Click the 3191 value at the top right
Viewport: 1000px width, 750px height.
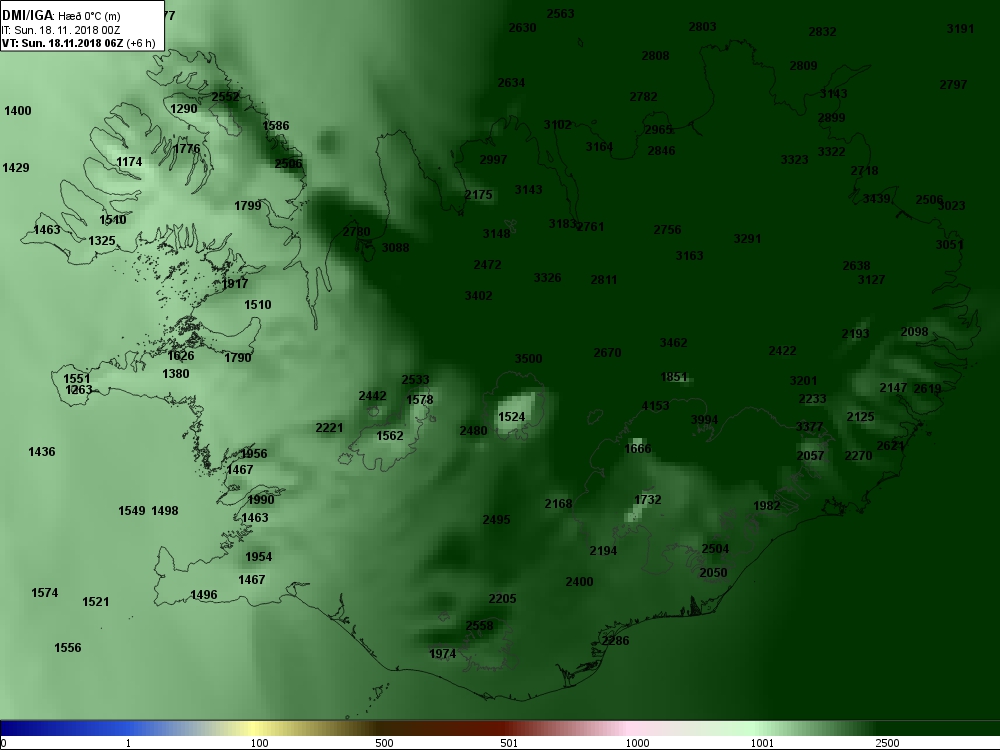click(960, 28)
